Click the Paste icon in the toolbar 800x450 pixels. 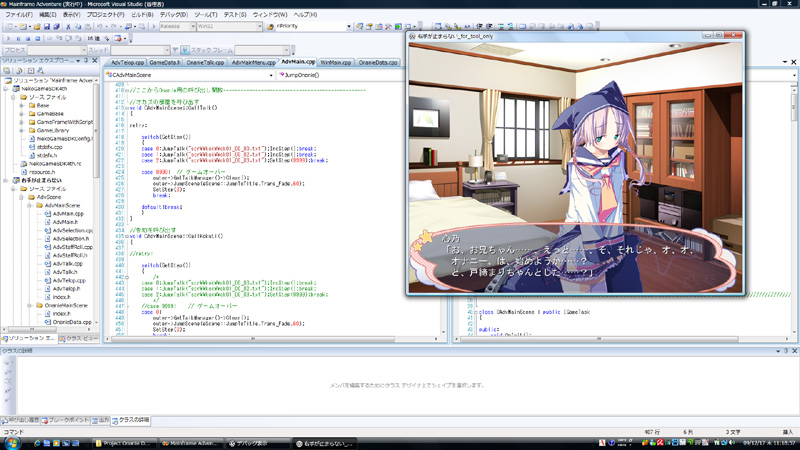coord(87,27)
